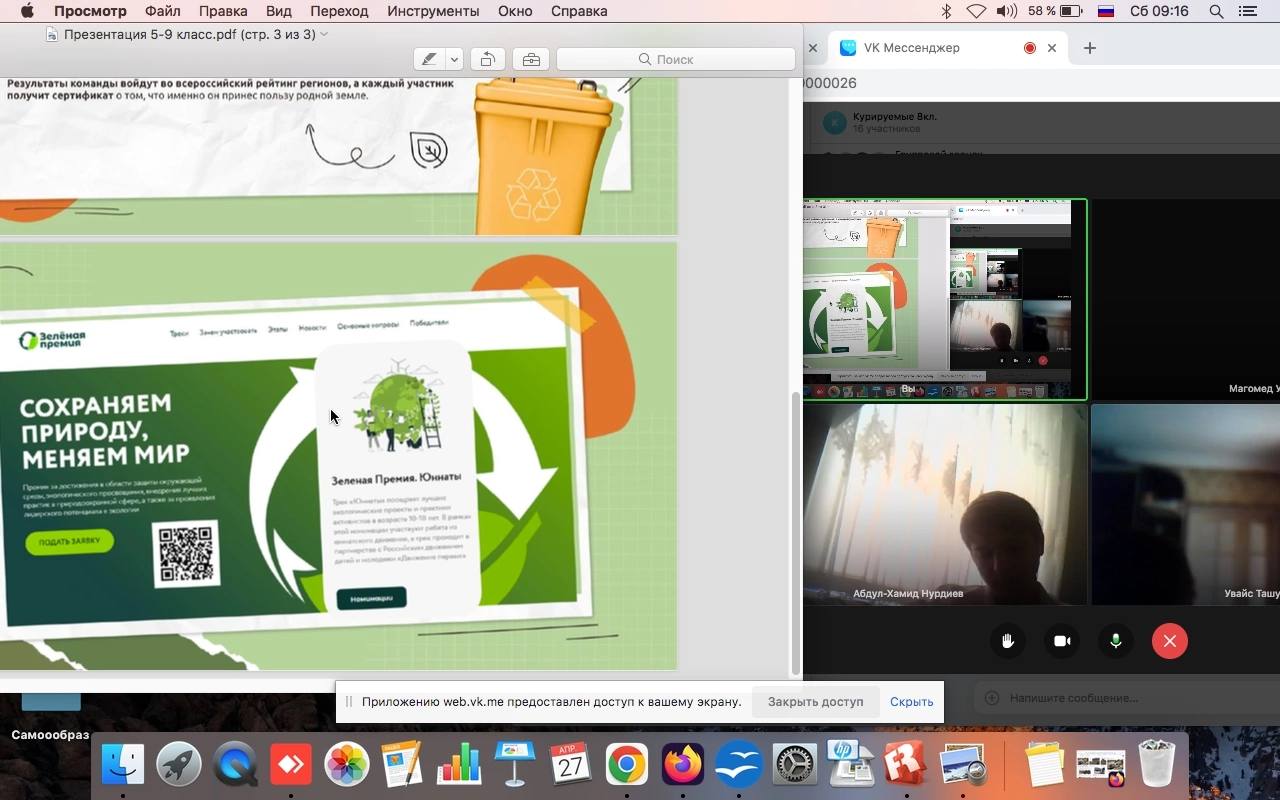Open the document title dropdown chevron

(x=324, y=34)
